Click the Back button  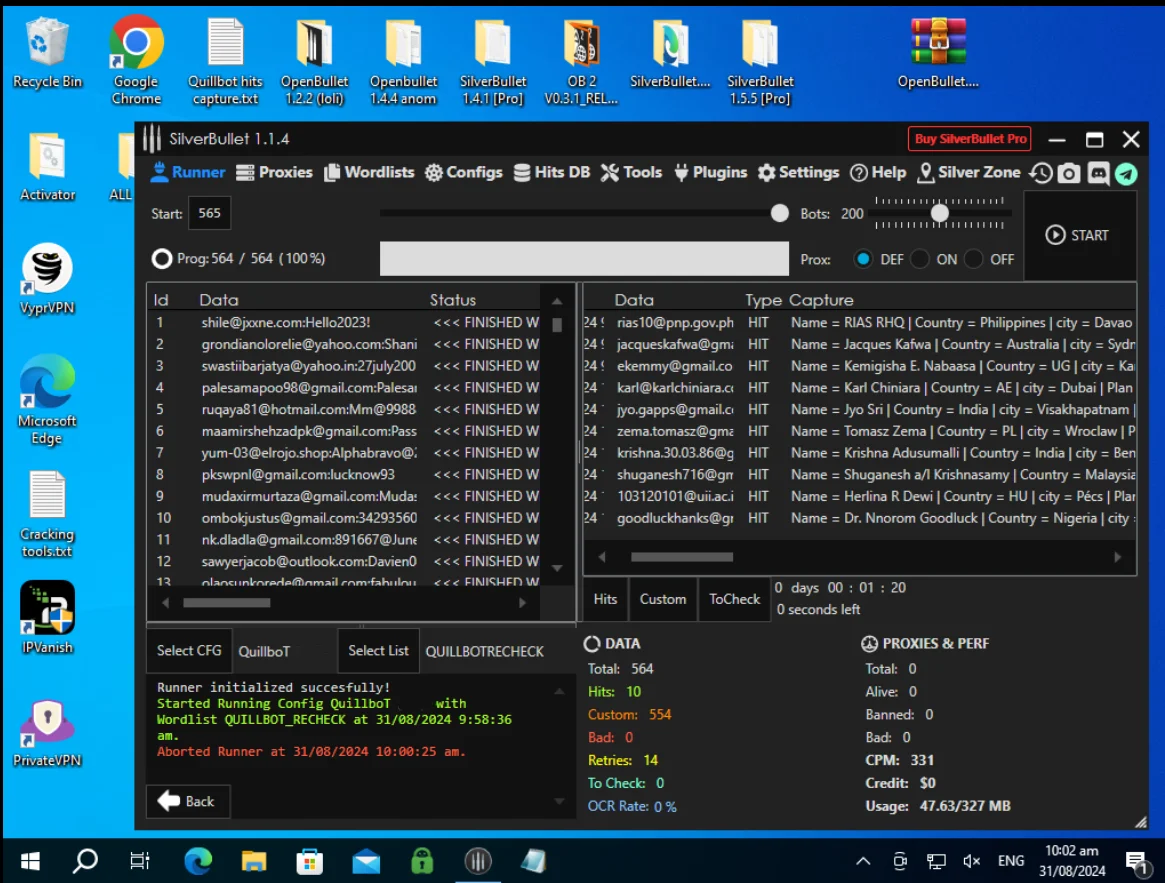(188, 801)
